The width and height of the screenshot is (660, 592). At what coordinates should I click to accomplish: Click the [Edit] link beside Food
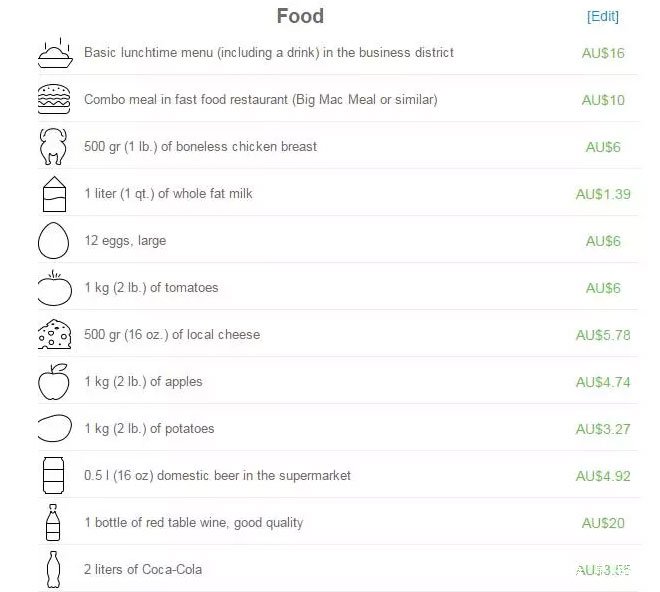602,16
